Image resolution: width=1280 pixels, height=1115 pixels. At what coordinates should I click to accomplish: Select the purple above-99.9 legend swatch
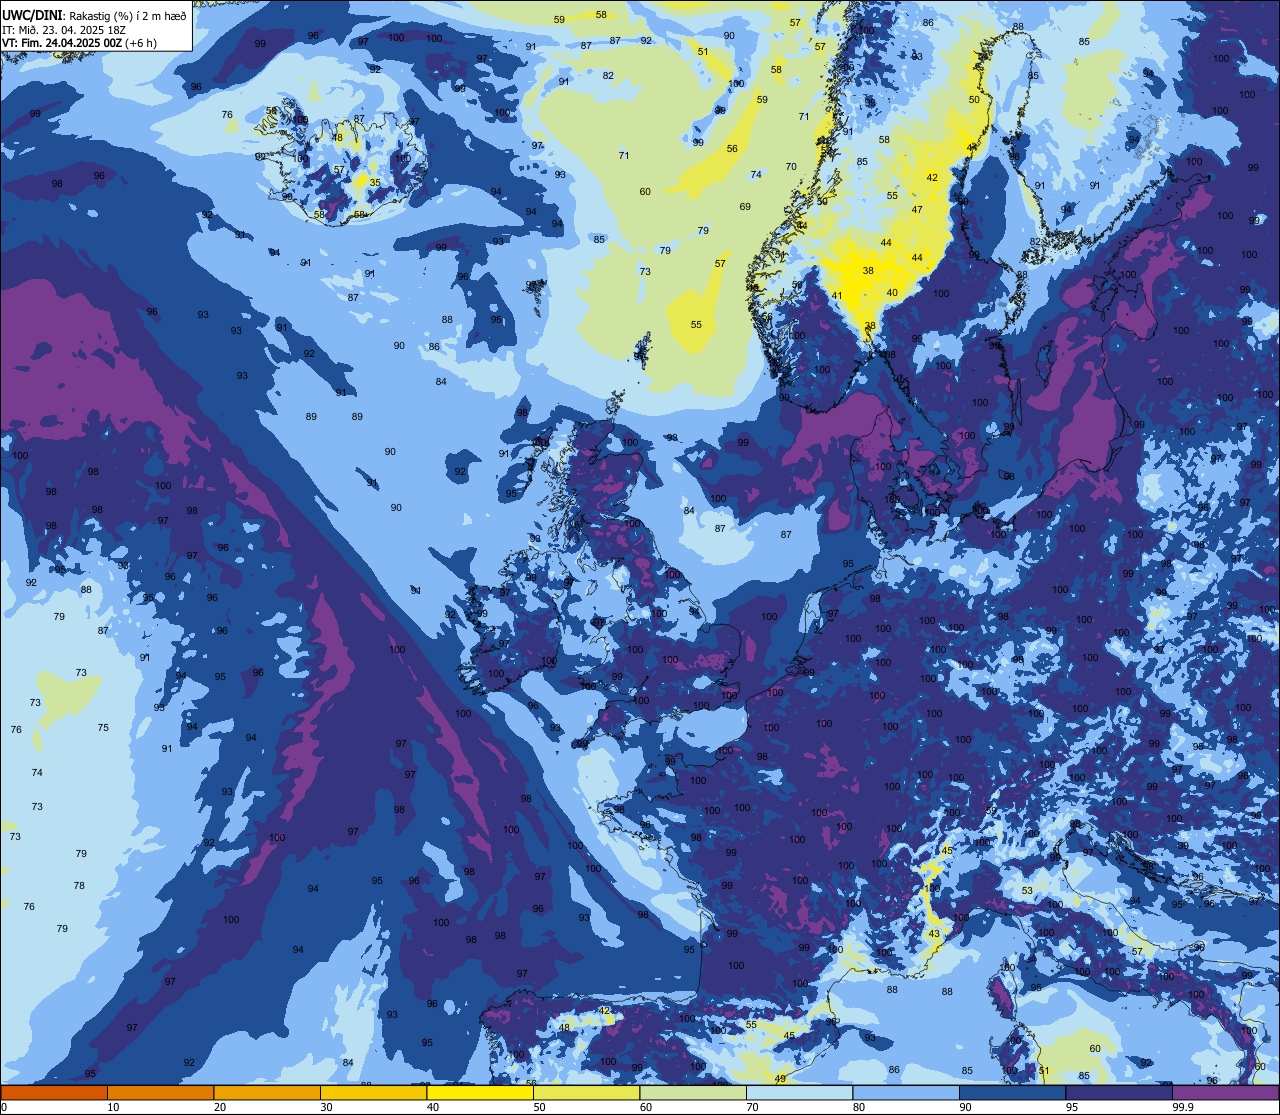(x=1225, y=1092)
